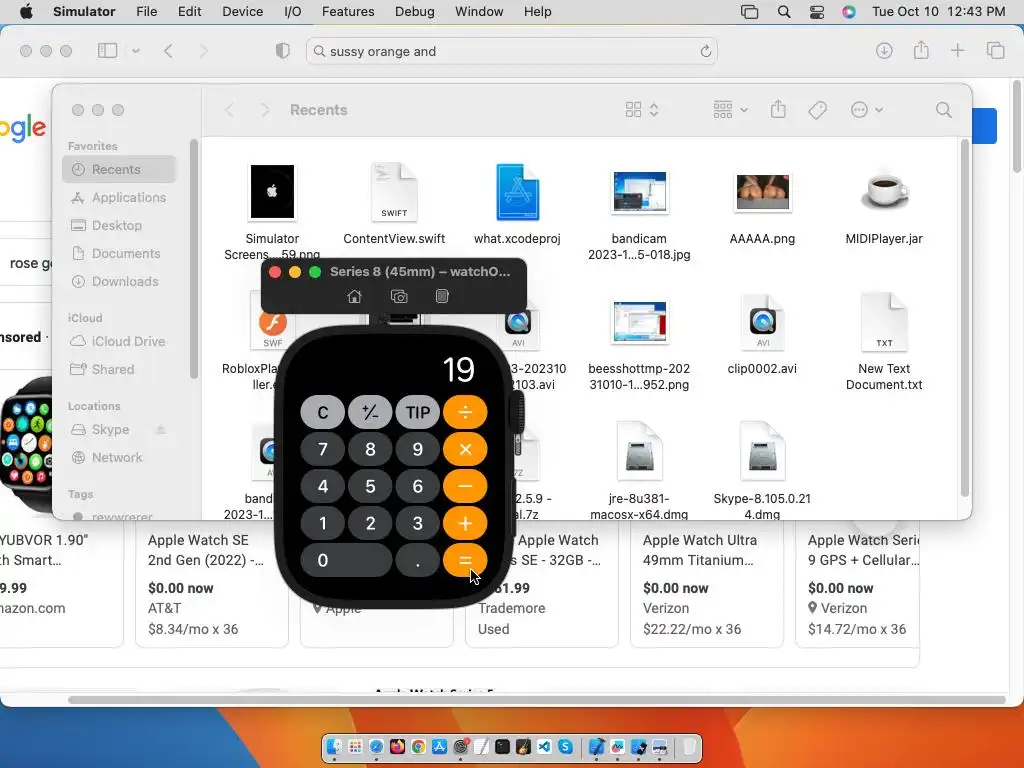Toggle Safari sidebar visibility
This screenshot has height=768, width=1024.
tap(107, 50)
